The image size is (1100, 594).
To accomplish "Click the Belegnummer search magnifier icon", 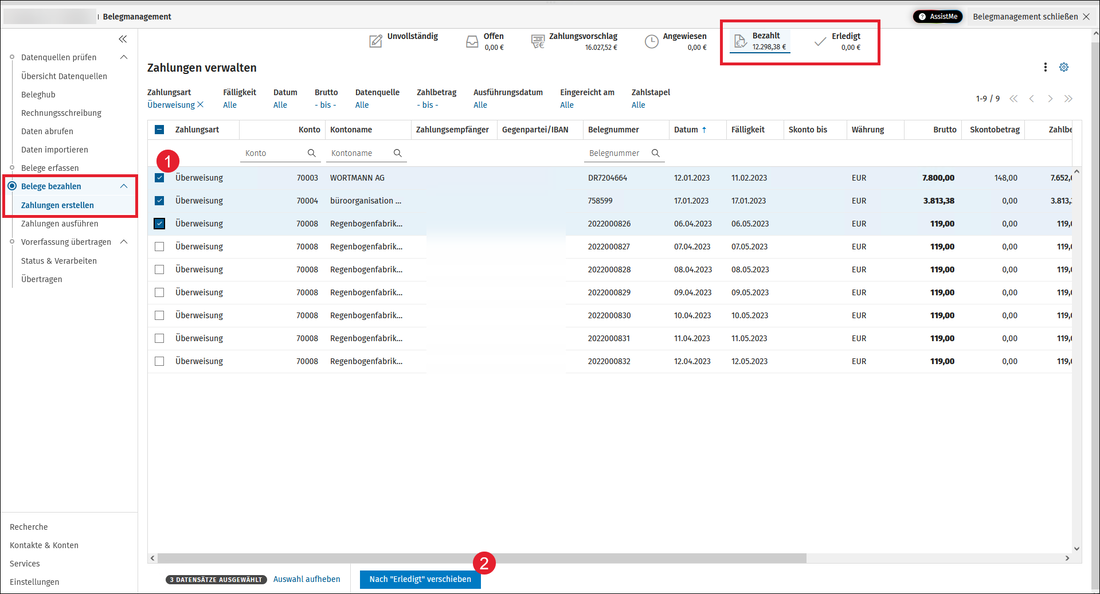I will [655, 153].
